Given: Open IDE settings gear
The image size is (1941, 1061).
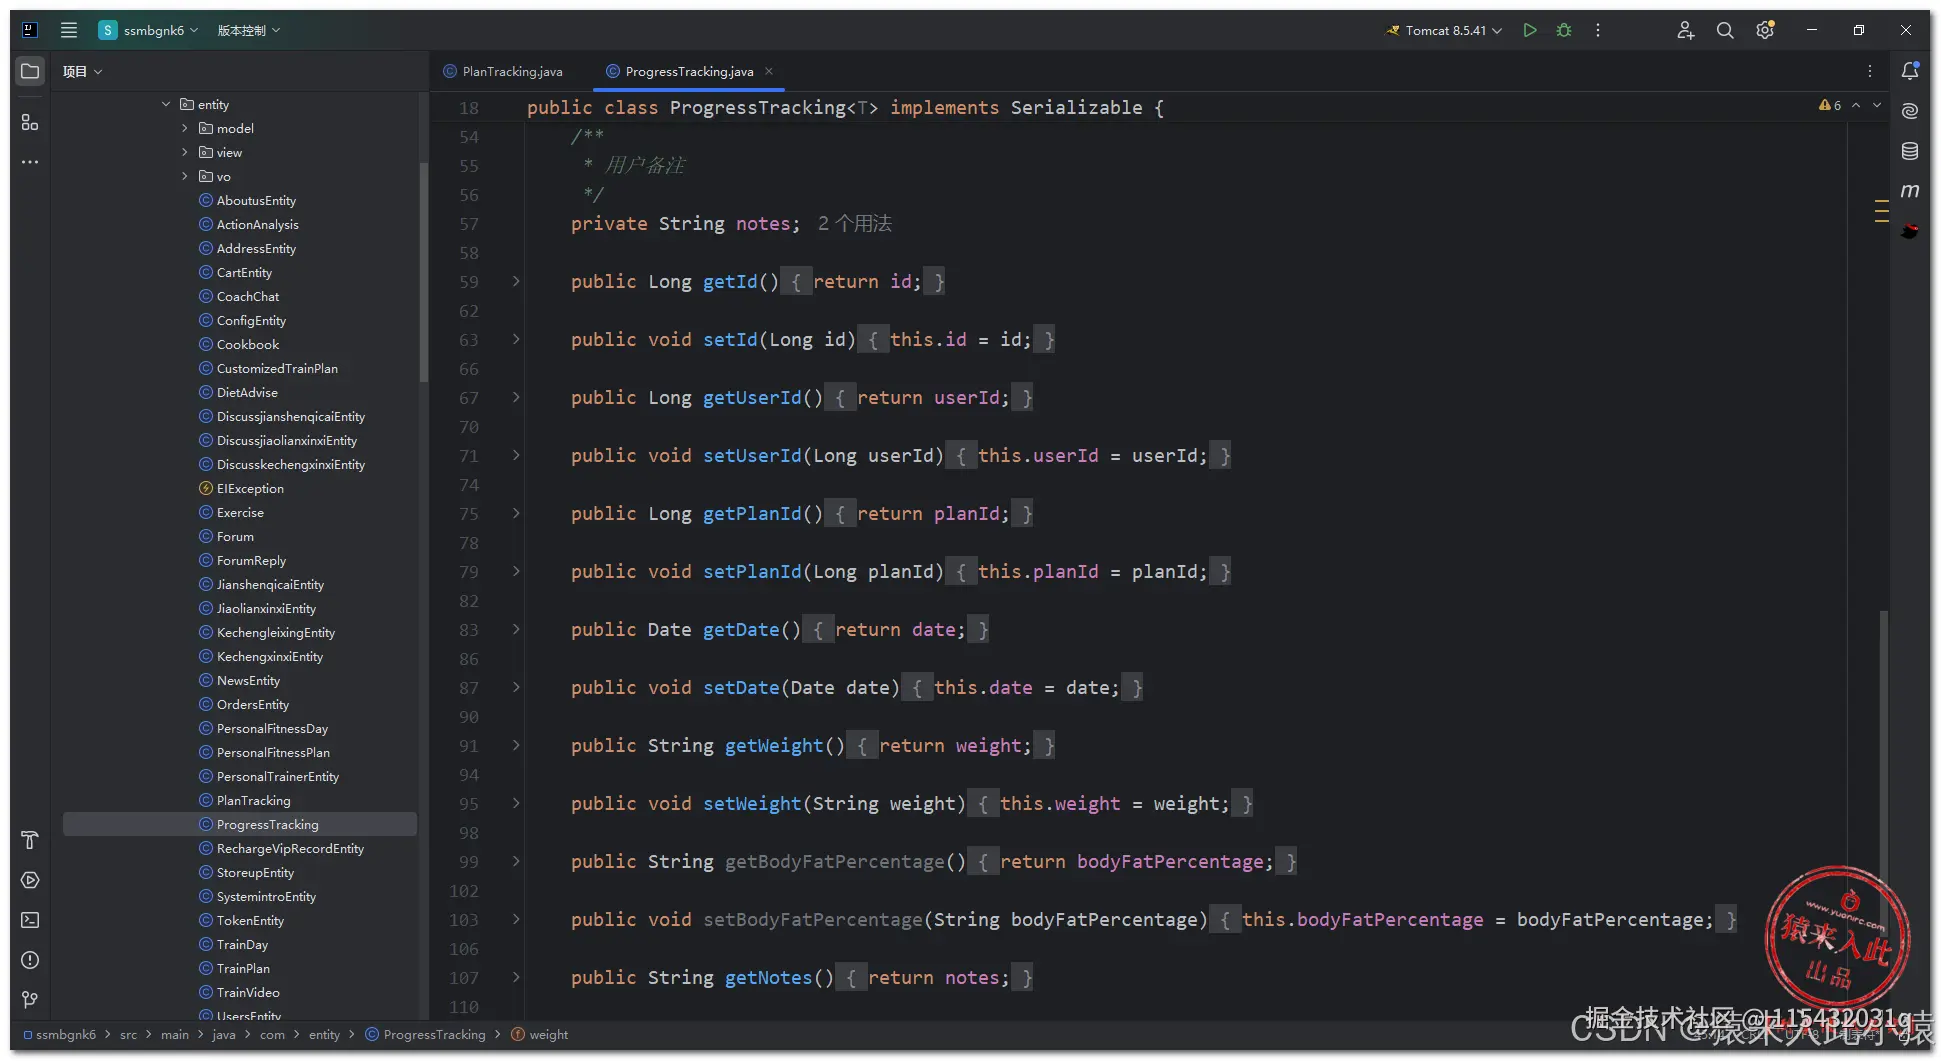Looking at the screenshot, I should pyautogui.click(x=1765, y=30).
